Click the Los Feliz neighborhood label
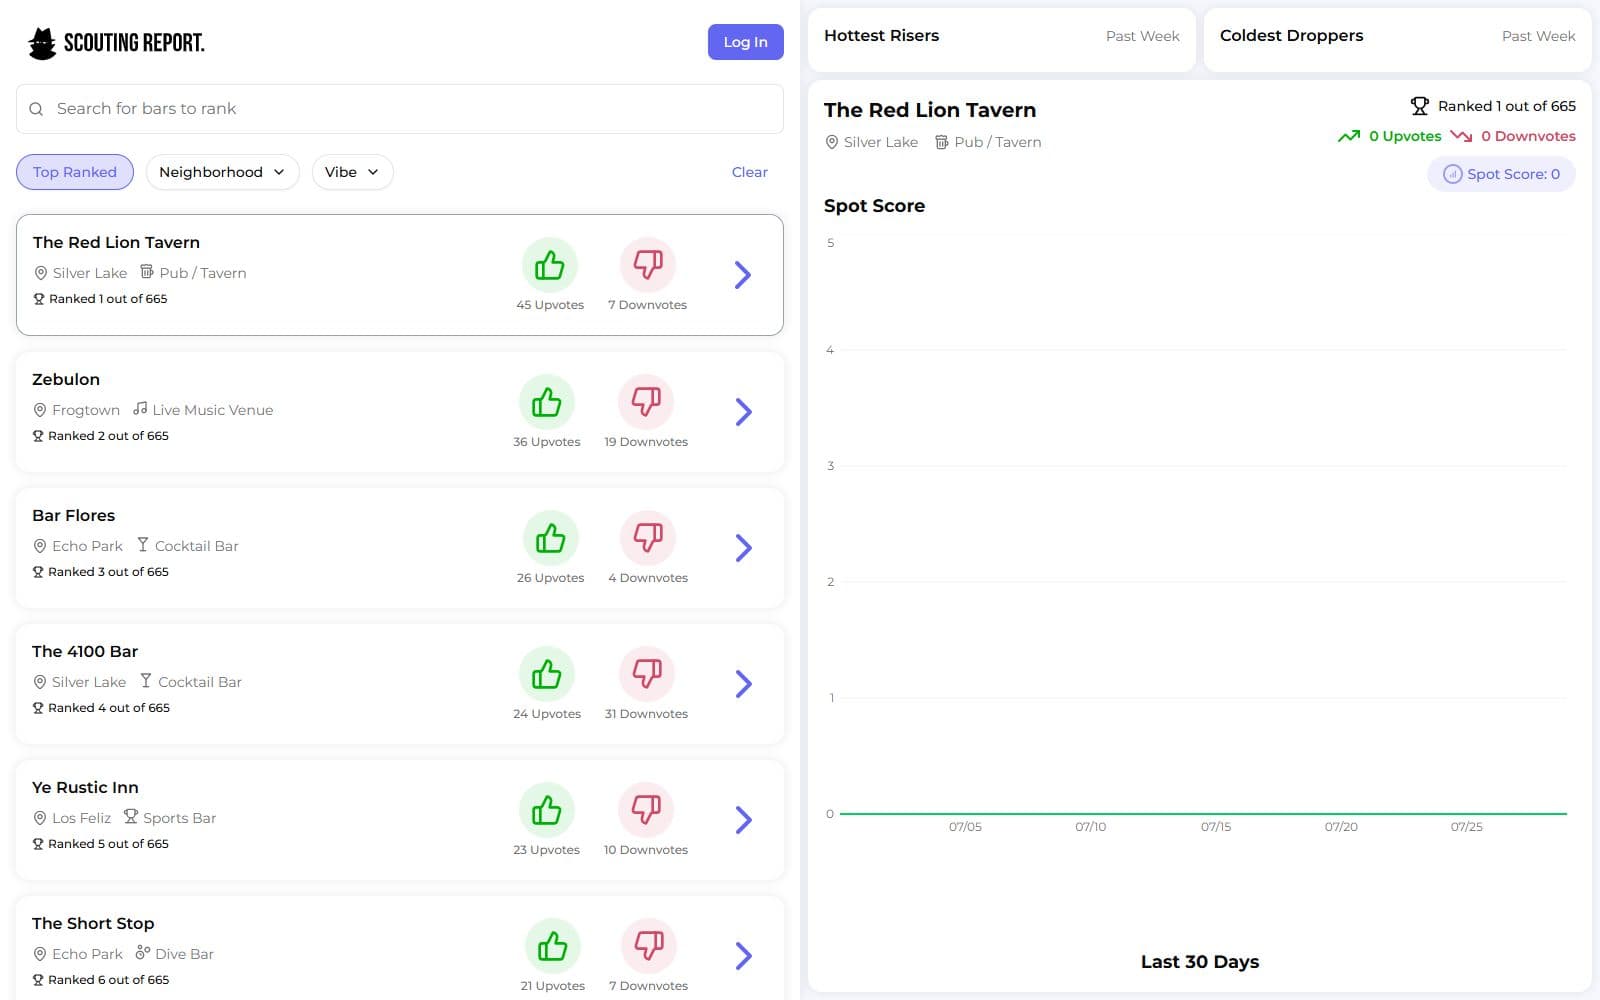The width and height of the screenshot is (1600, 1000). click(81, 818)
